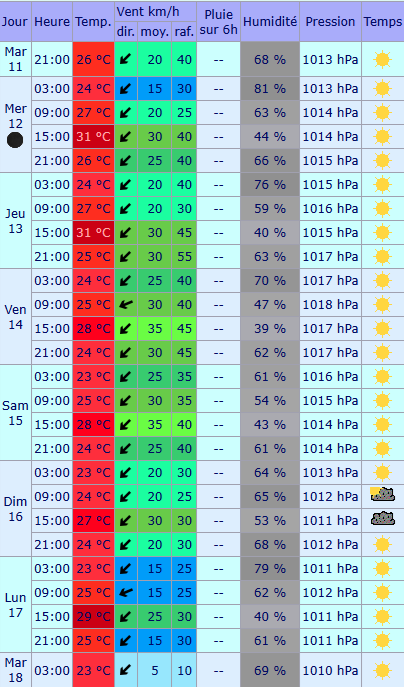Screen dimensions: 404x687
Task: Select the Sam 15 day cell
Action: click(x=15, y=413)
